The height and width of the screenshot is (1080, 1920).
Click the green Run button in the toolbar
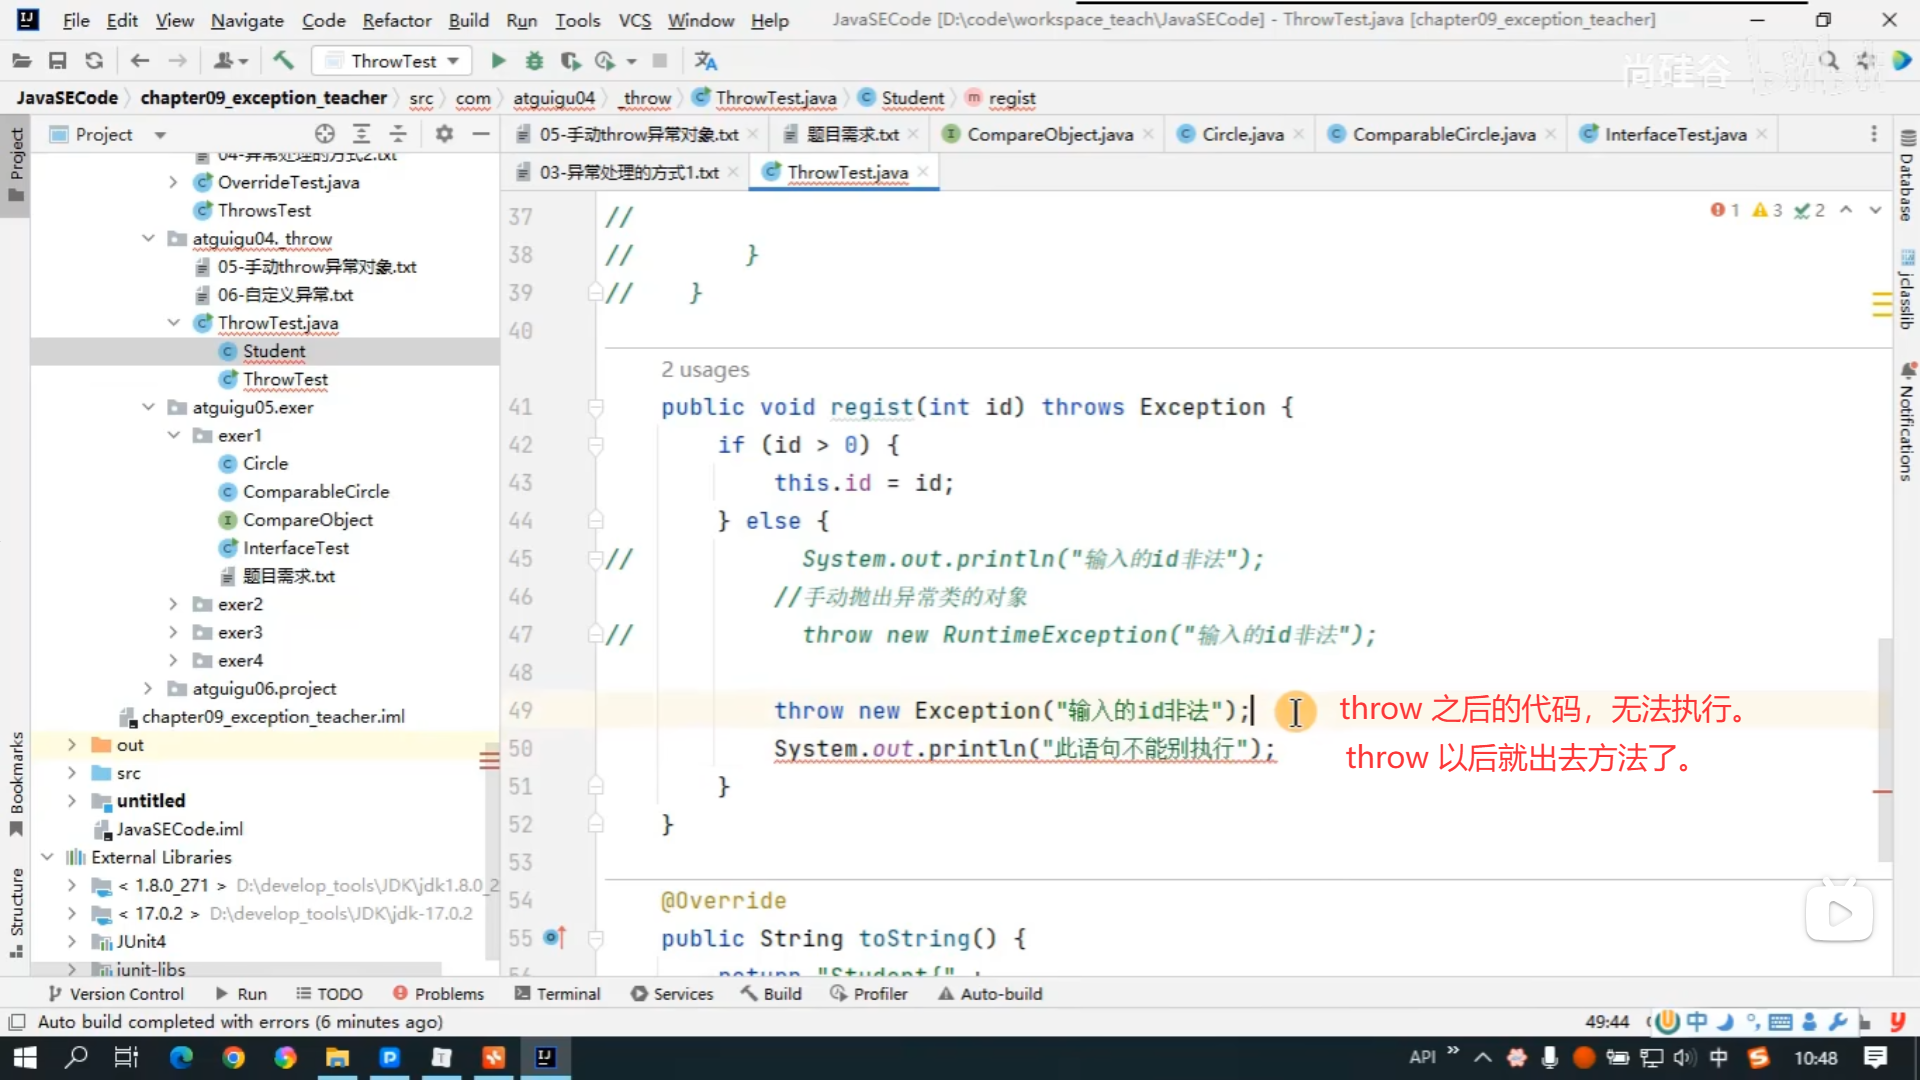498,61
